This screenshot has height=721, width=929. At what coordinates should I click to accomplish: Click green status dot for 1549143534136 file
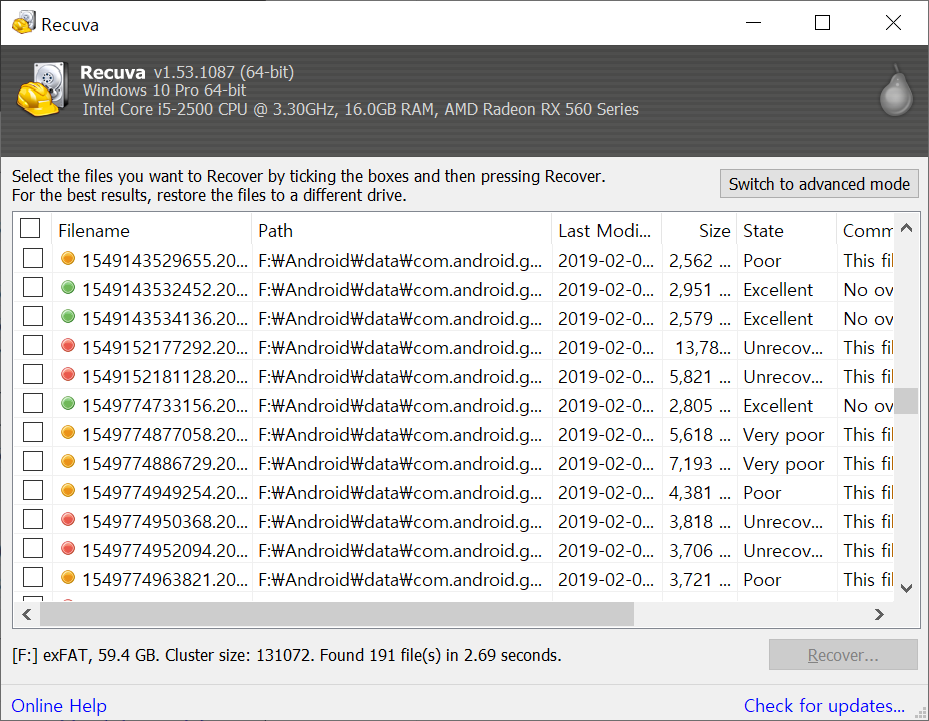tap(68, 316)
